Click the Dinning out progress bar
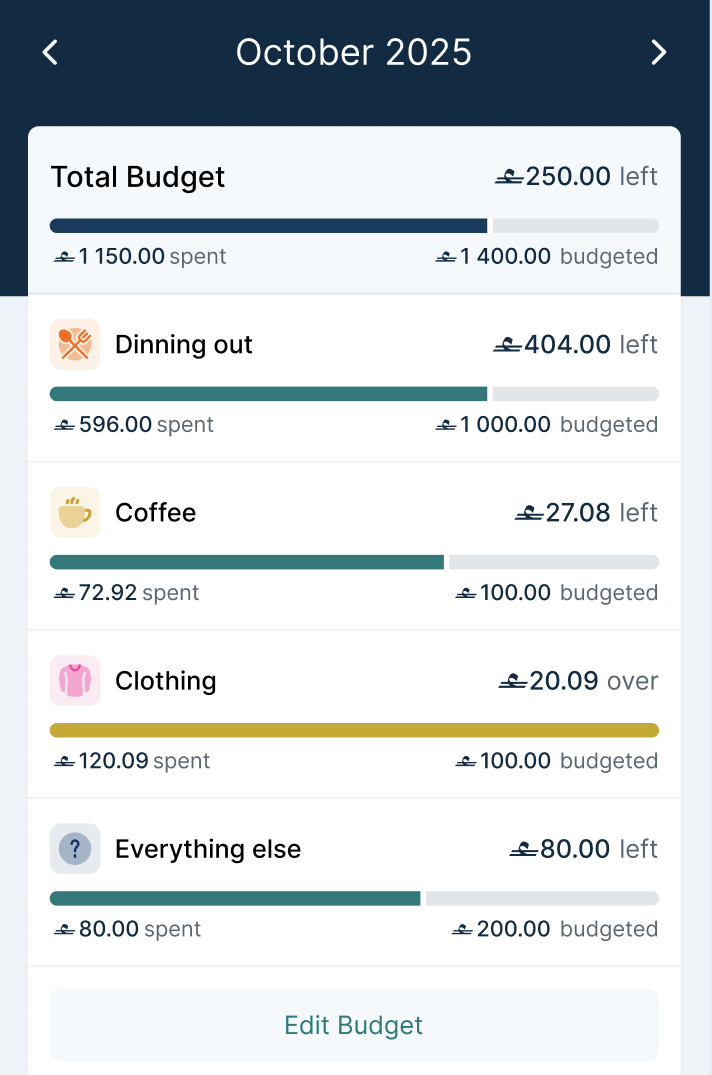 pos(354,394)
